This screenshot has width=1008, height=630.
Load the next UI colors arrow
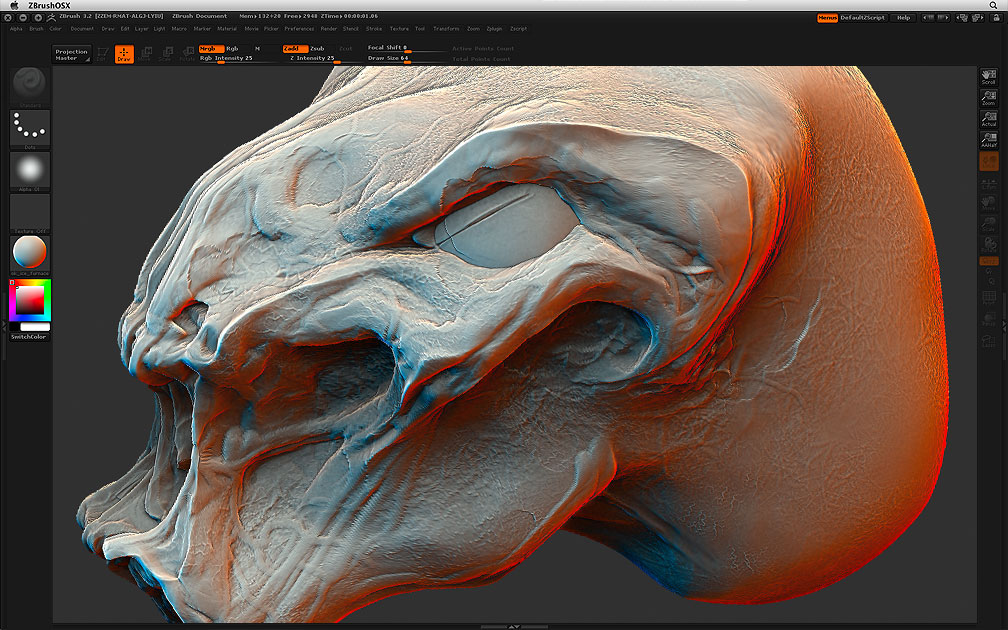click(978, 18)
